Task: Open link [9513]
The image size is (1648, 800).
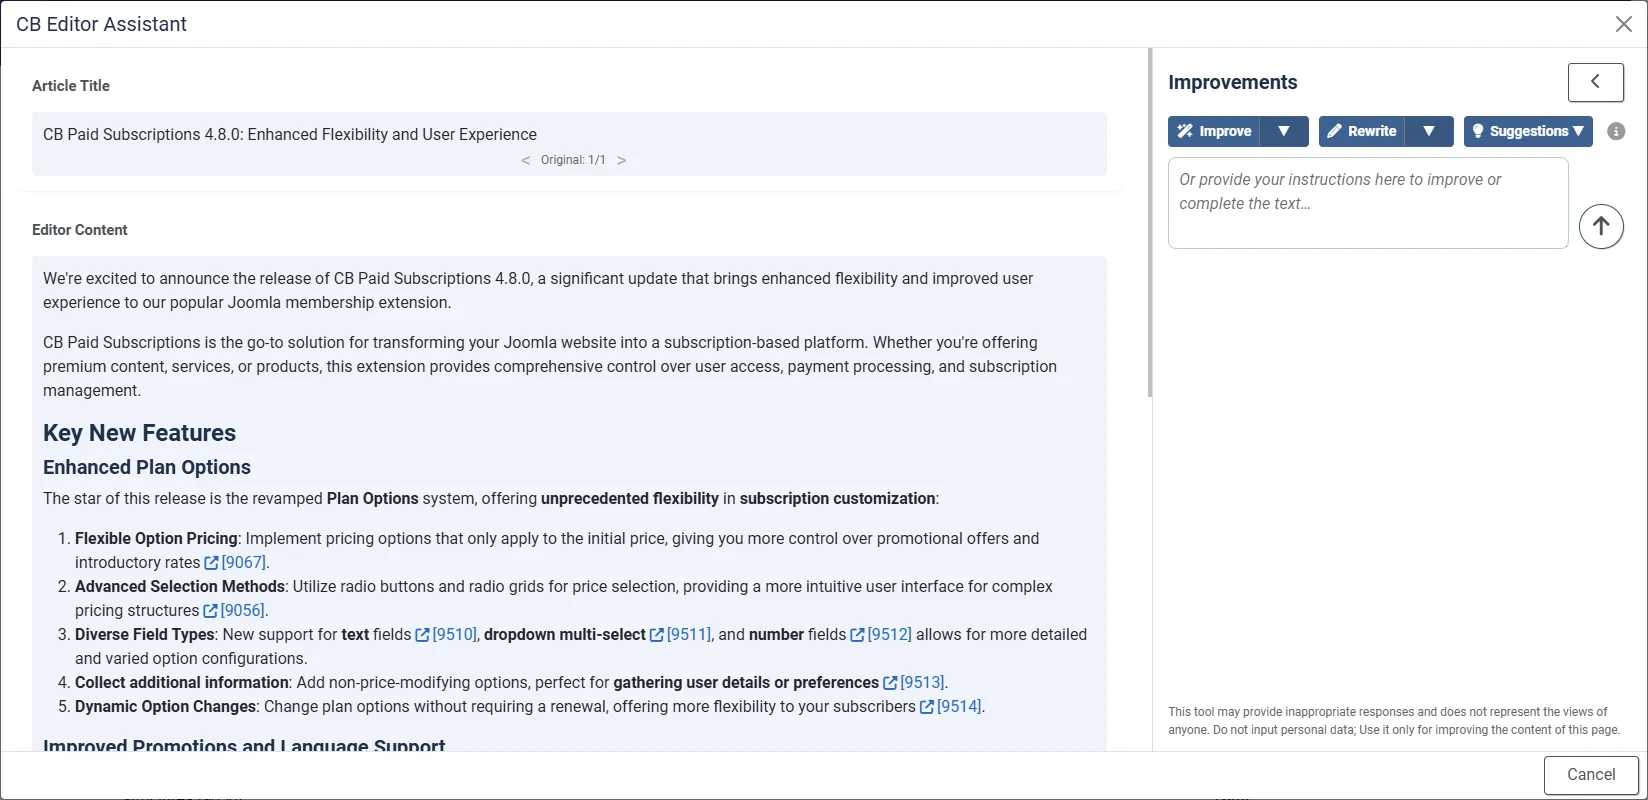Action: click(913, 683)
